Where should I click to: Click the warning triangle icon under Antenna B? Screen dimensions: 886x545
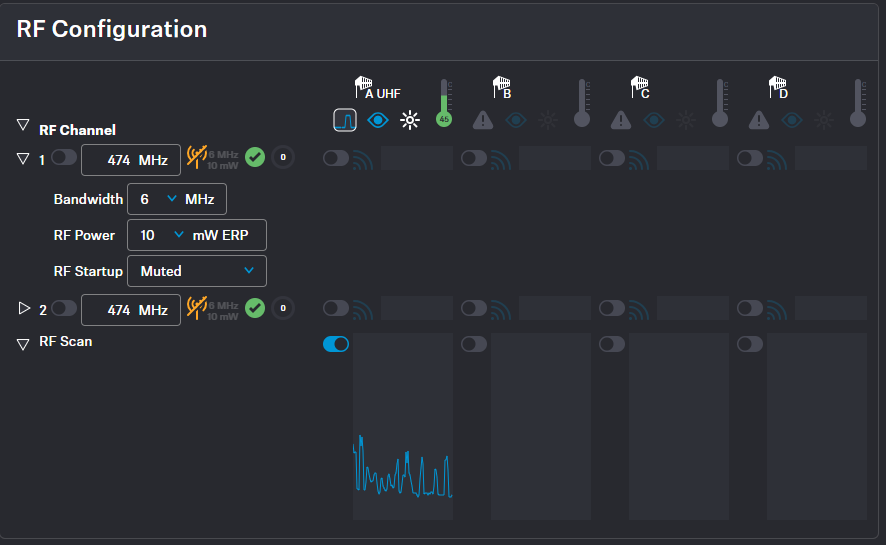click(x=483, y=121)
